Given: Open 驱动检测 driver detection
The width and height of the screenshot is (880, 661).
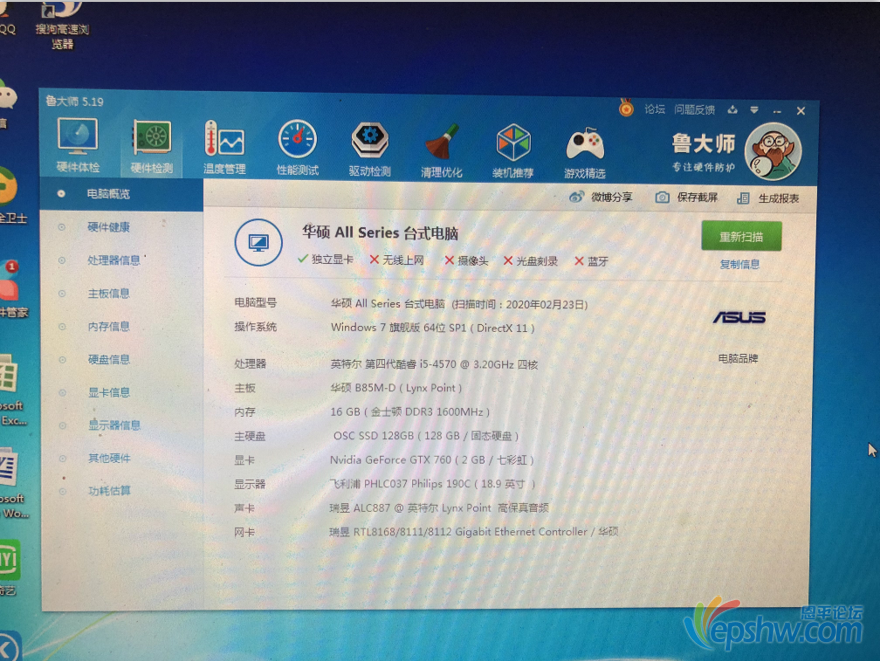Looking at the screenshot, I should [x=370, y=149].
